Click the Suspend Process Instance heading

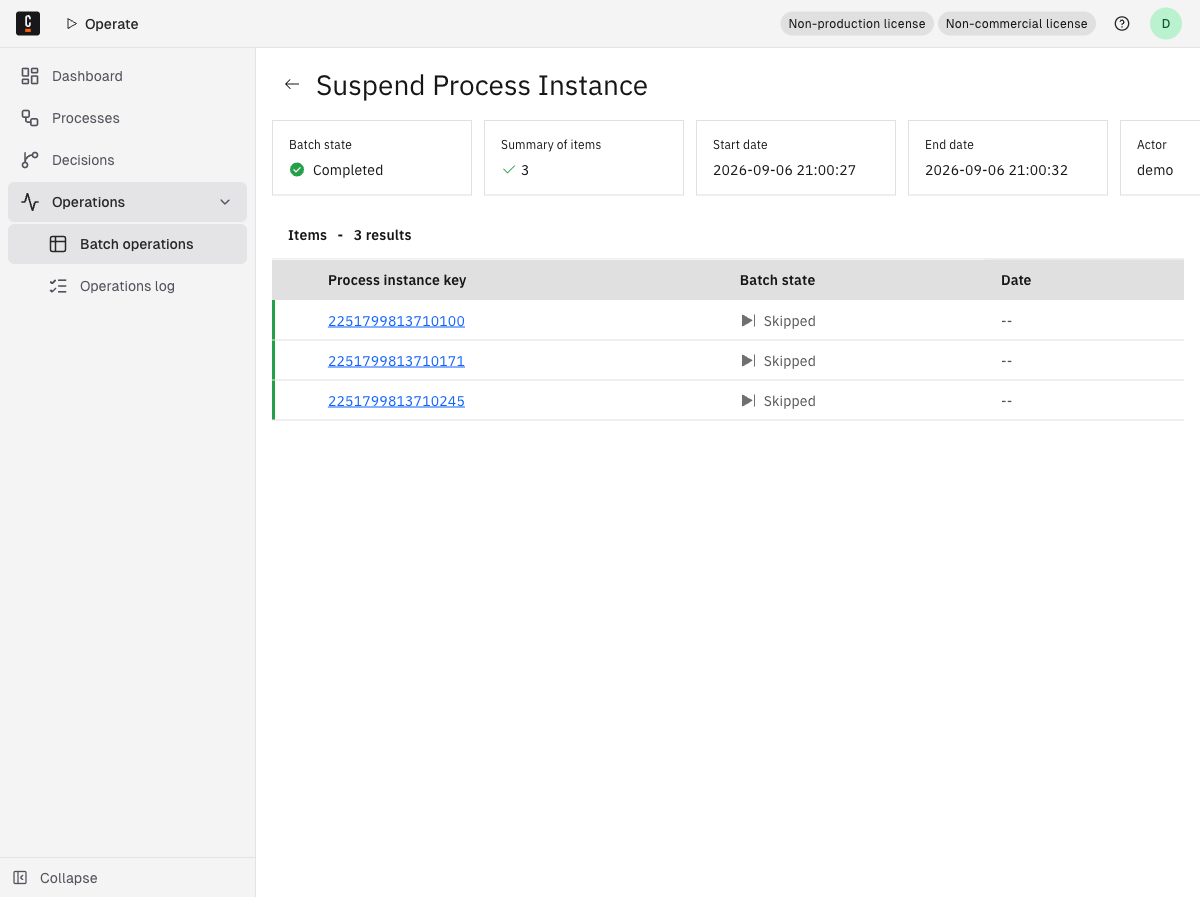pyautogui.click(x=482, y=85)
